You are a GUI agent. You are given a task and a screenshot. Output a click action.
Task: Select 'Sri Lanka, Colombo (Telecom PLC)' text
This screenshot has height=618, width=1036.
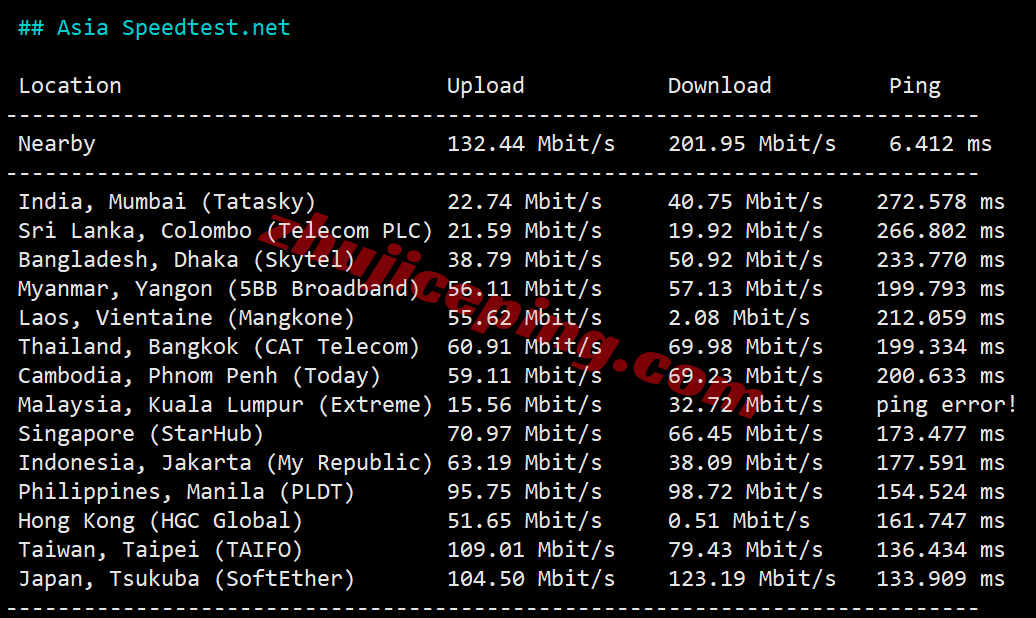tap(225, 231)
